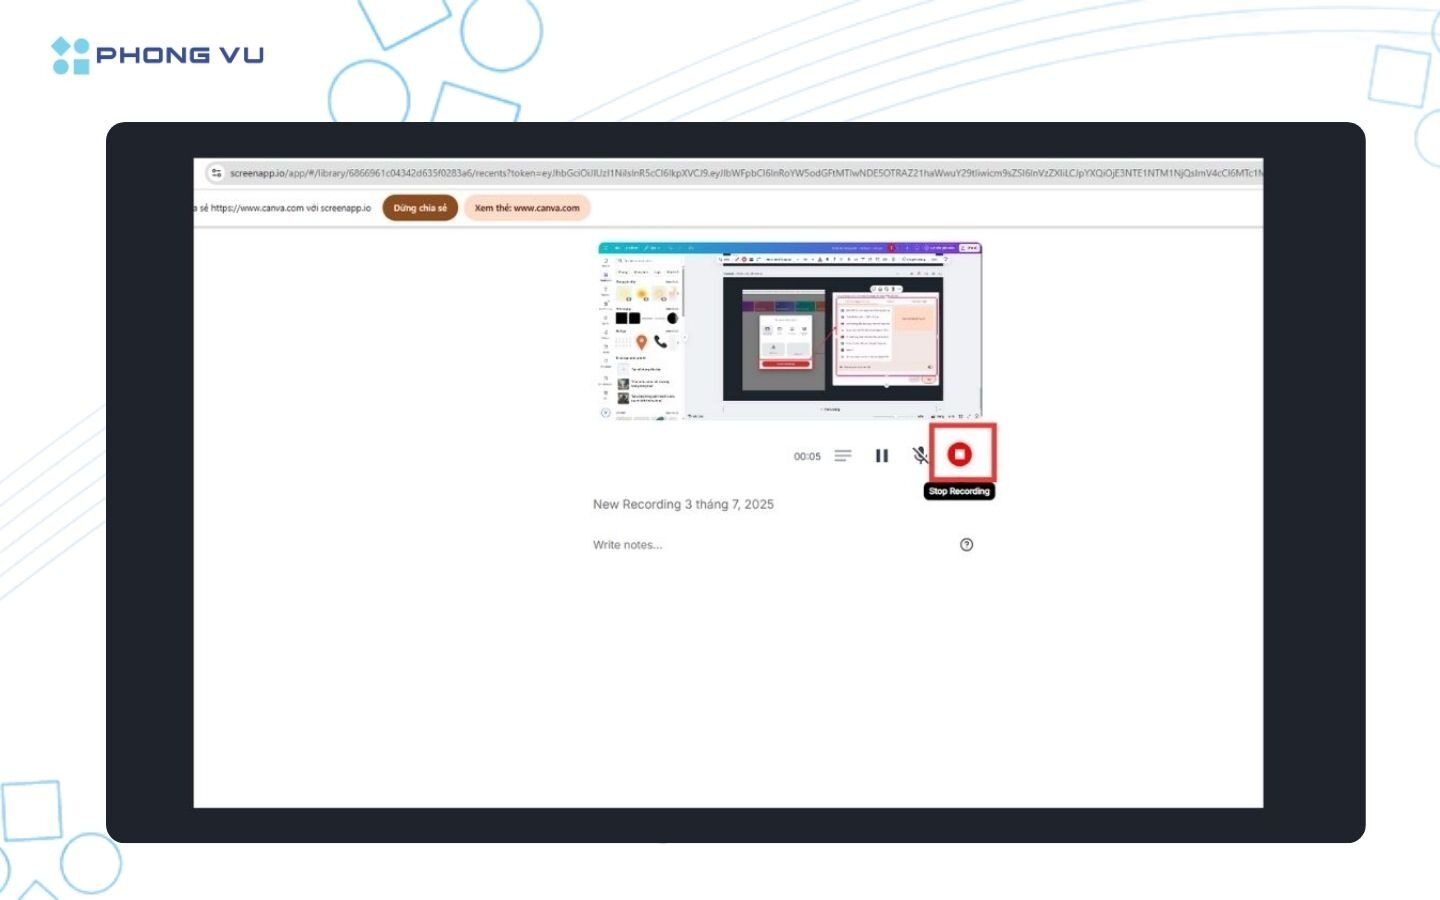Click the black circle shape in preview
The width and height of the screenshot is (1440, 900).
672,318
